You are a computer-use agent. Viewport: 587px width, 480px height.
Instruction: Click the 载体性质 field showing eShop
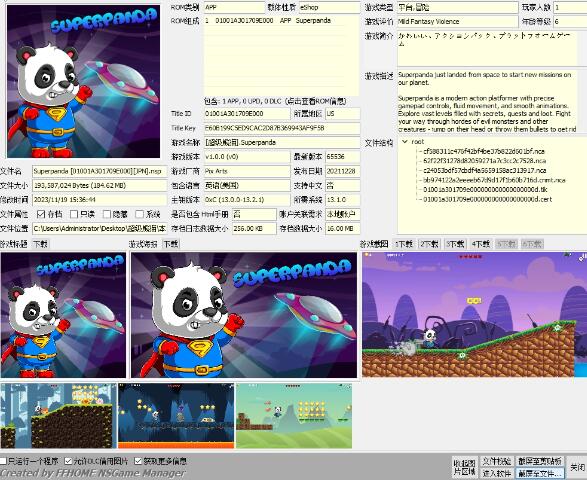(x=329, y=7)
